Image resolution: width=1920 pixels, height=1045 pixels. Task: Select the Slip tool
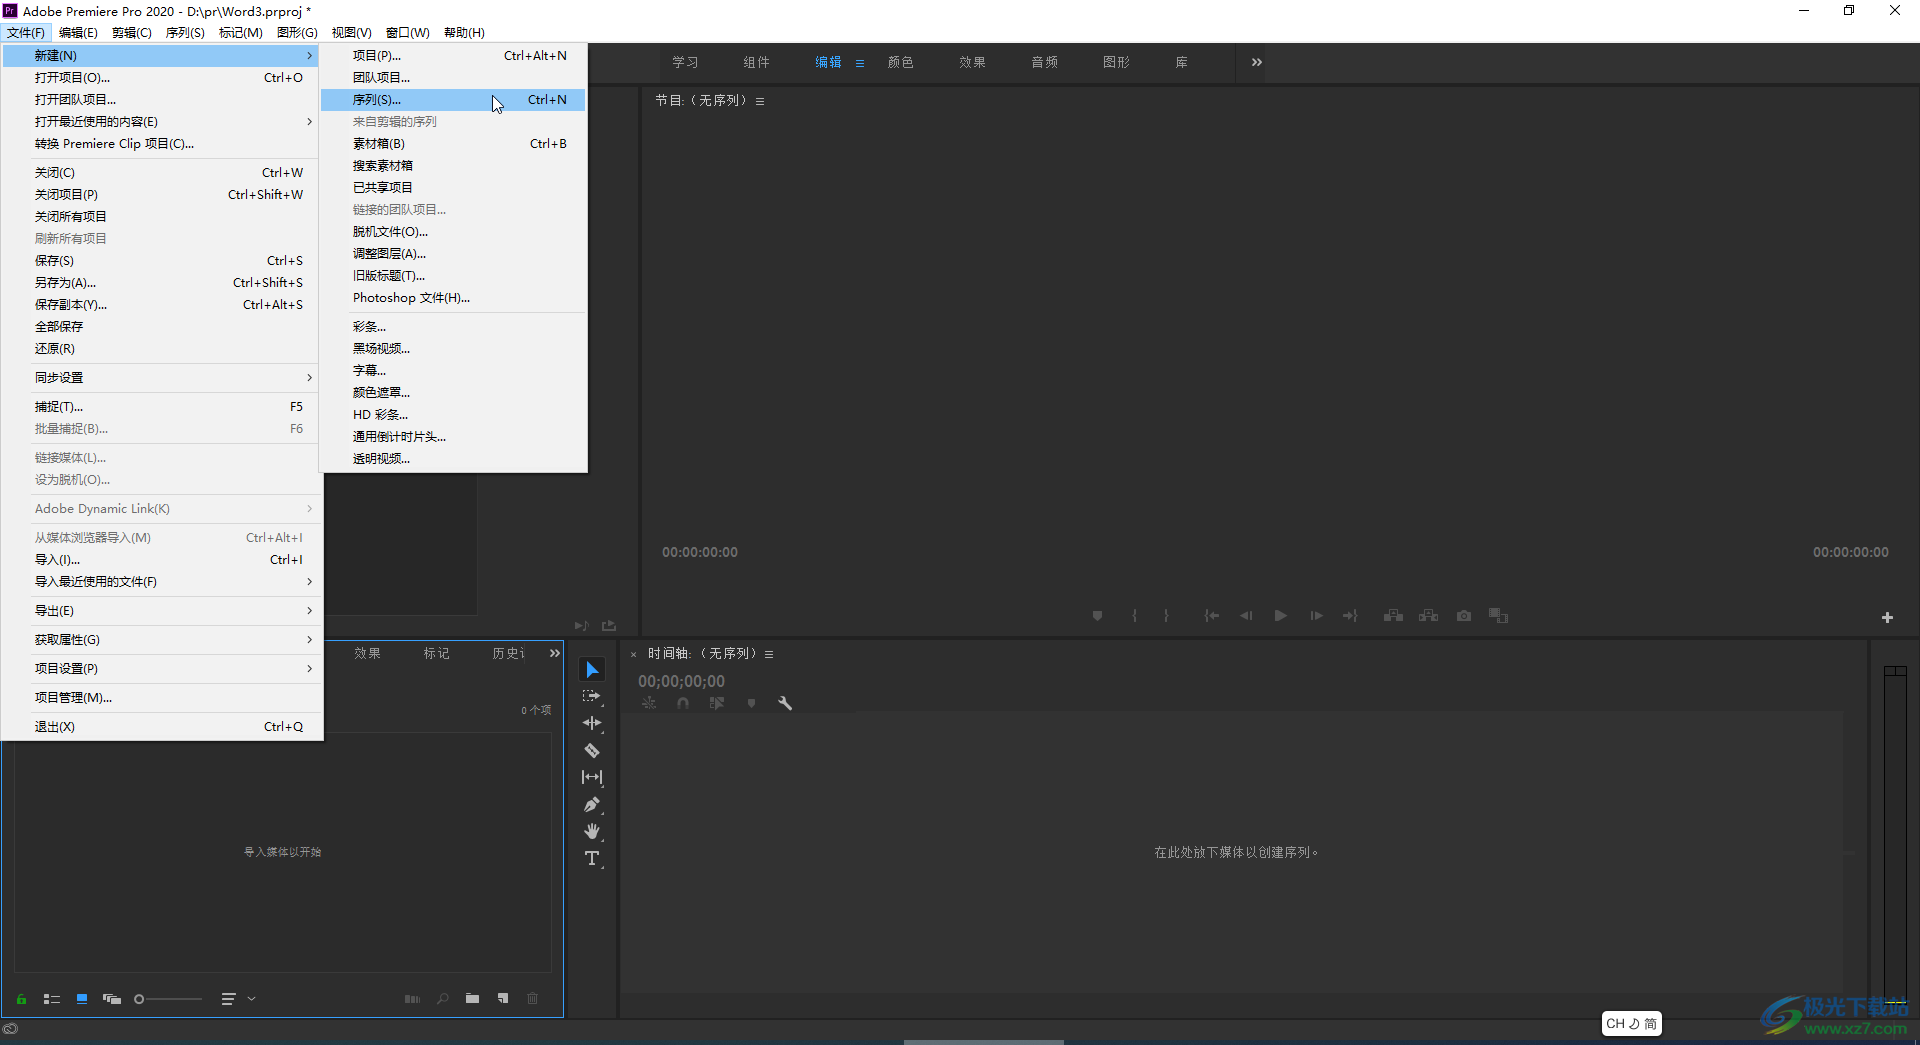592,777
